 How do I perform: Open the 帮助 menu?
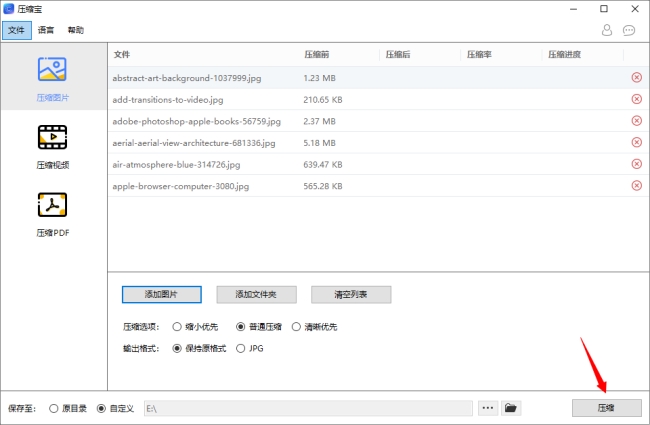(x=76, y=30)
